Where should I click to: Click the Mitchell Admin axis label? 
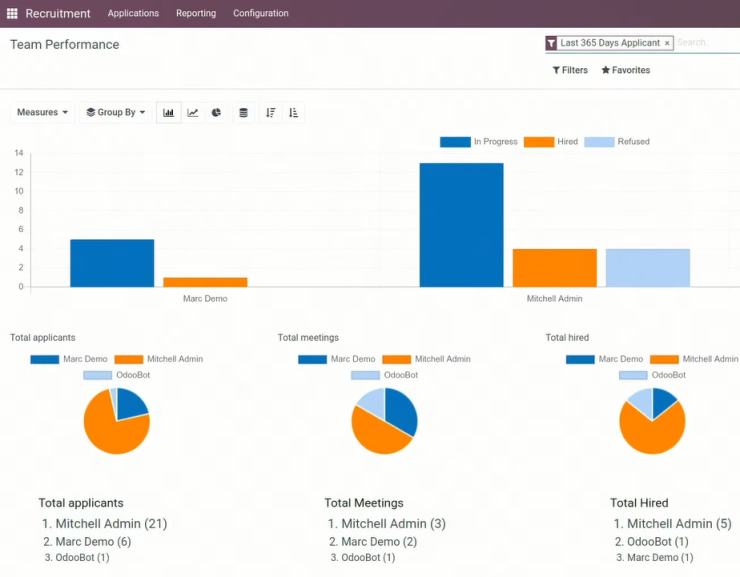click(x=555, y=299)
